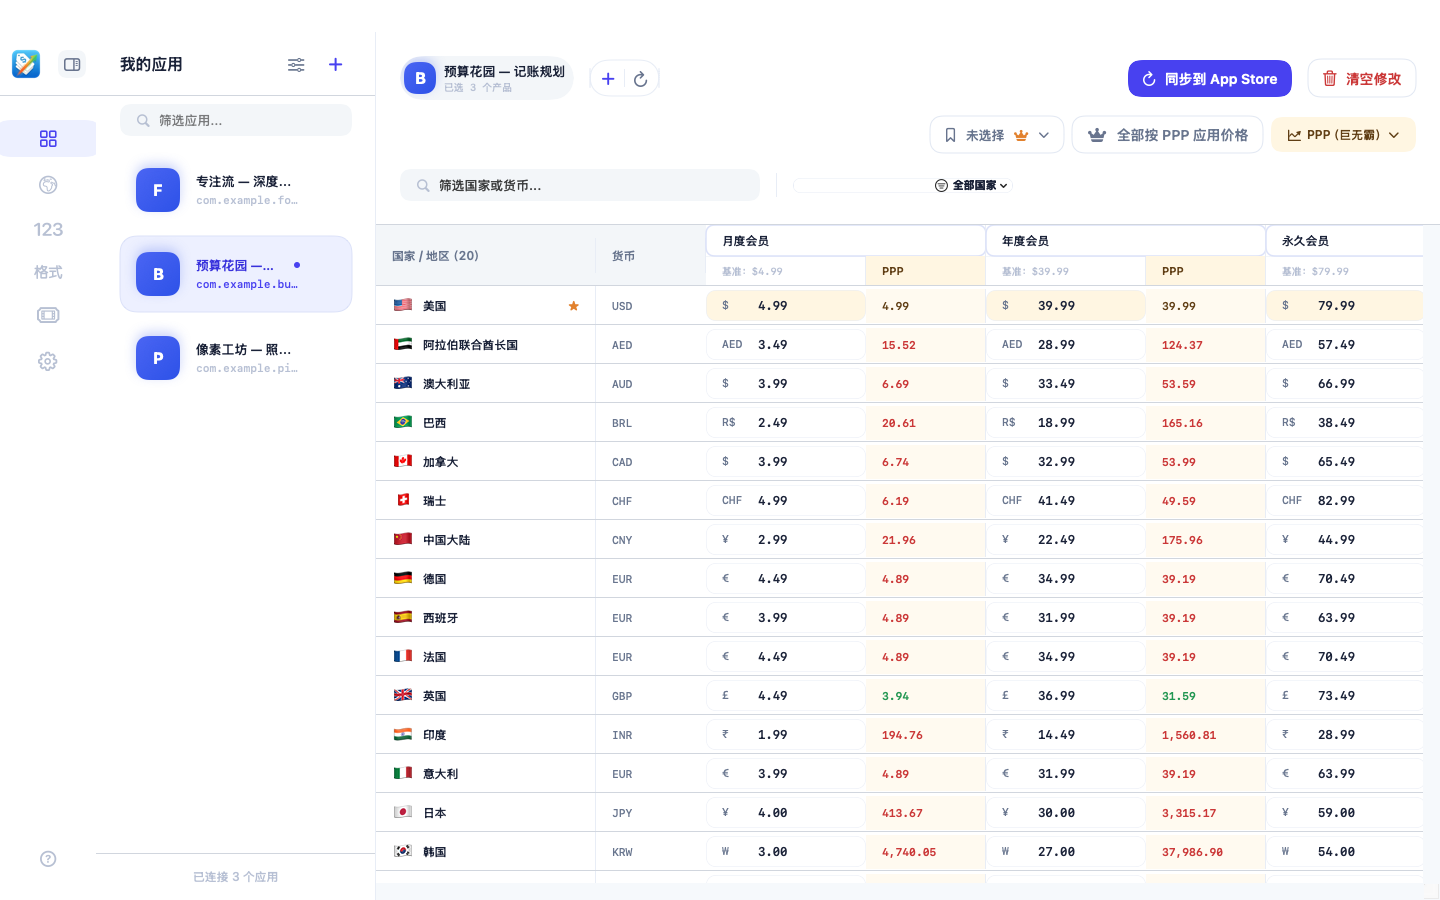Refresh products with reload icon
Viewport: 1440px width, 900px height.
pyautogui.click(x=641, y=79)
